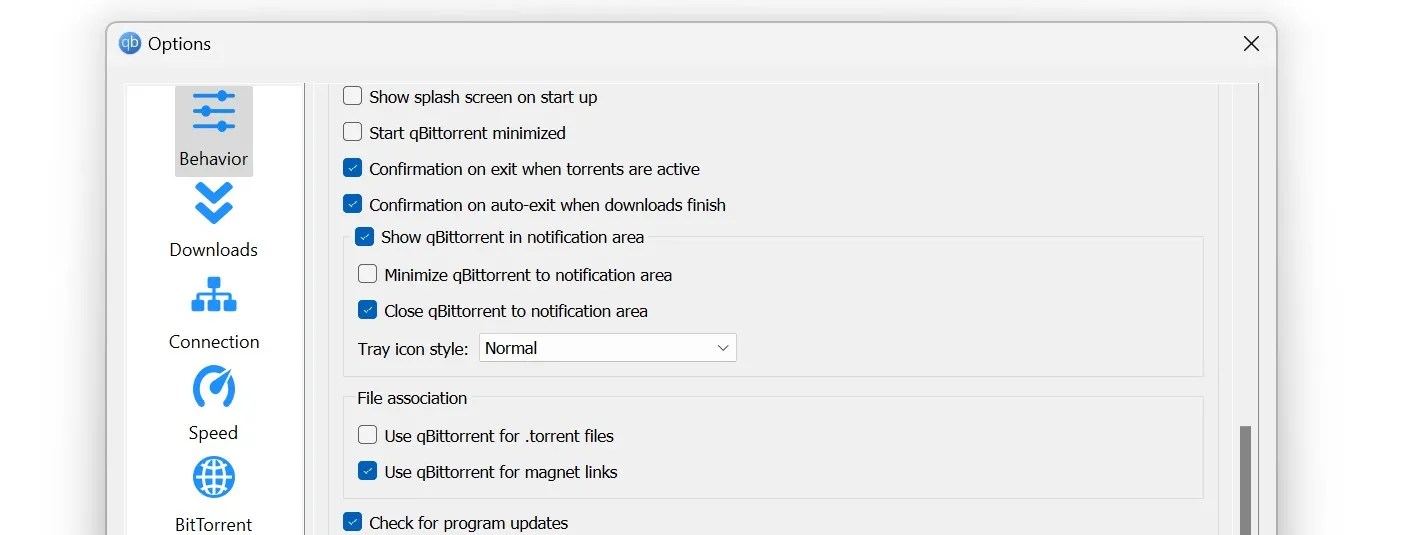Switch to the Downloads tab label
This screenshot has width=1413, height=535.
click(x=213, y=250)
